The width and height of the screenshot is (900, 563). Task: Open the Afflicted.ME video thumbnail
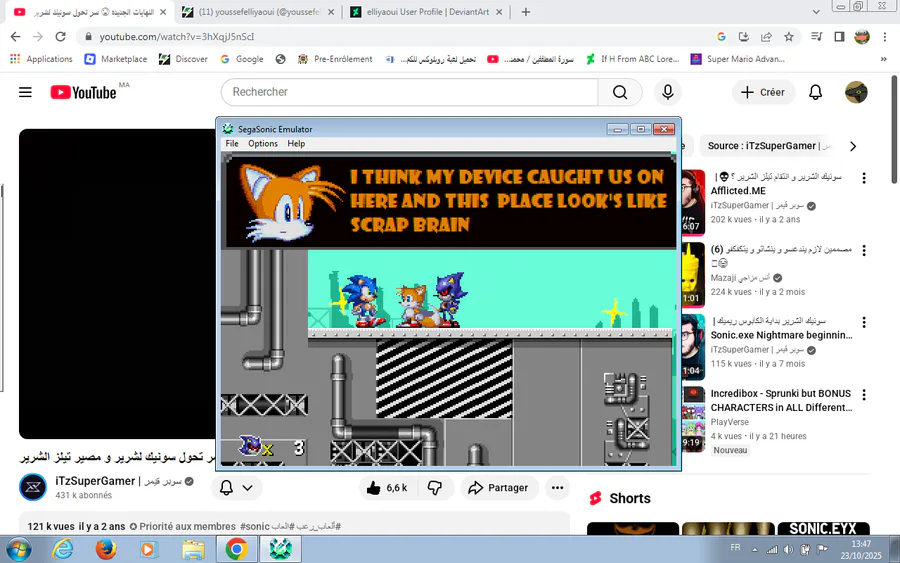(693, 202)
